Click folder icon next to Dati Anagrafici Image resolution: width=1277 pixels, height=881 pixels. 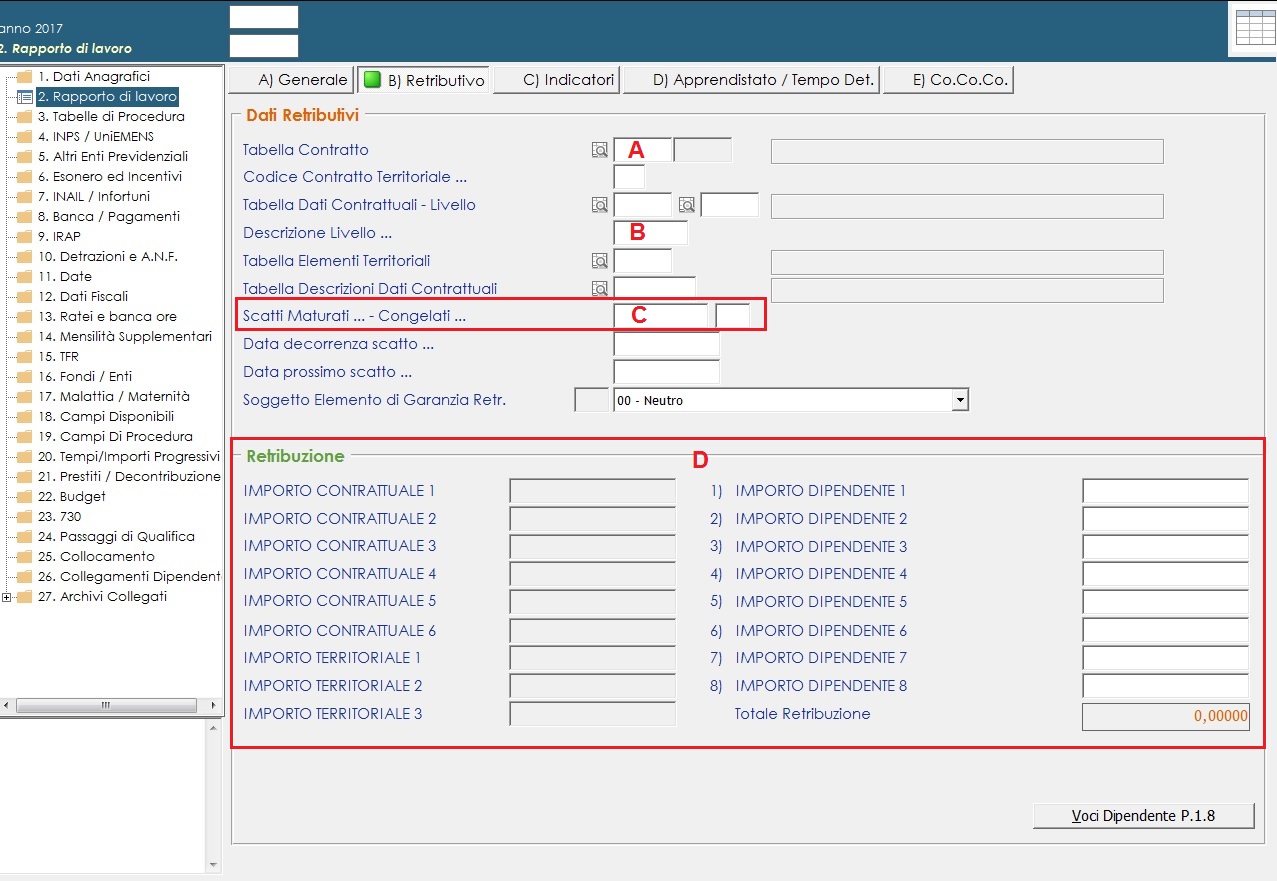pyautogui.click(x=24, y=77)
